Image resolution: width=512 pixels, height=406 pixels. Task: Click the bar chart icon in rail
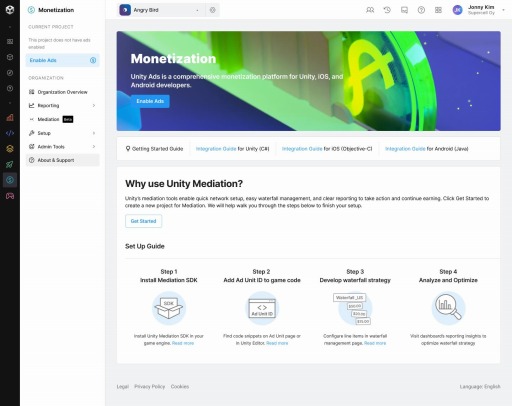pos(10,117)
